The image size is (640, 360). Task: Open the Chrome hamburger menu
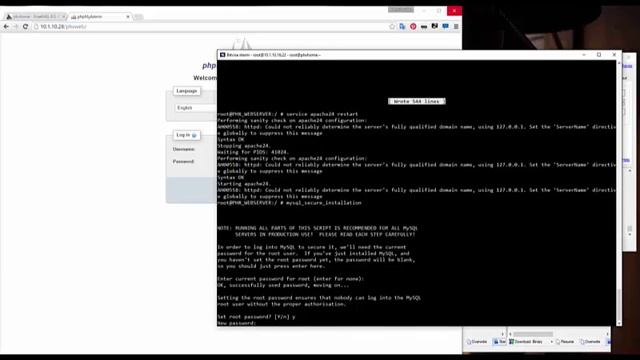click(456, 27)
